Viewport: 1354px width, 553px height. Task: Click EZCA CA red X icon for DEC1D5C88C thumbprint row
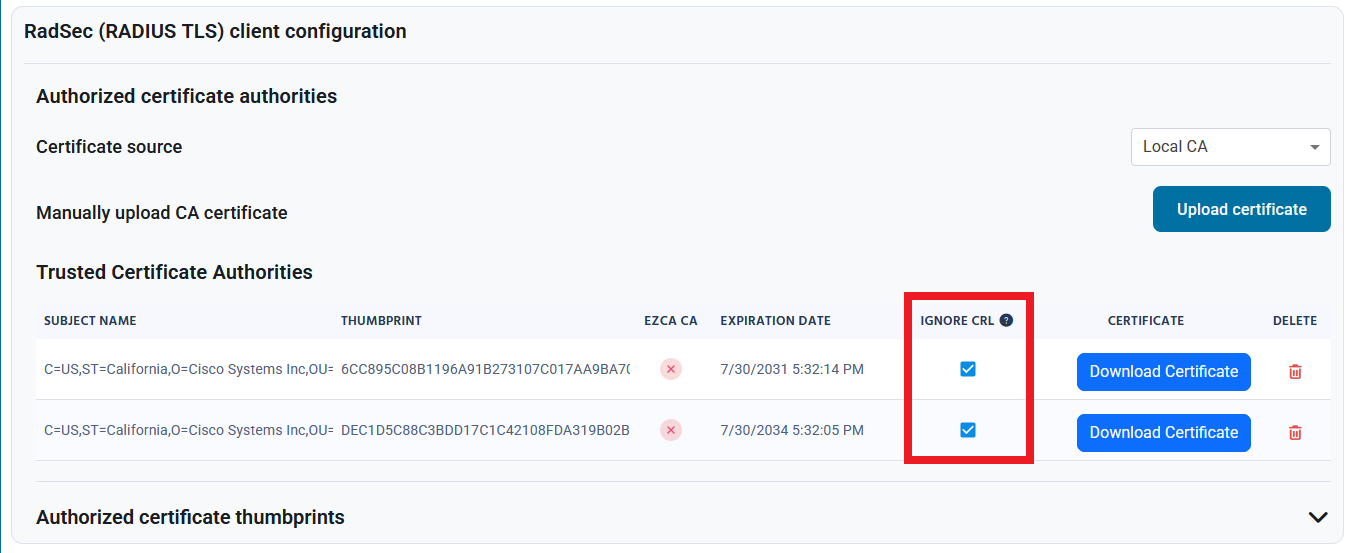[671, 430]
